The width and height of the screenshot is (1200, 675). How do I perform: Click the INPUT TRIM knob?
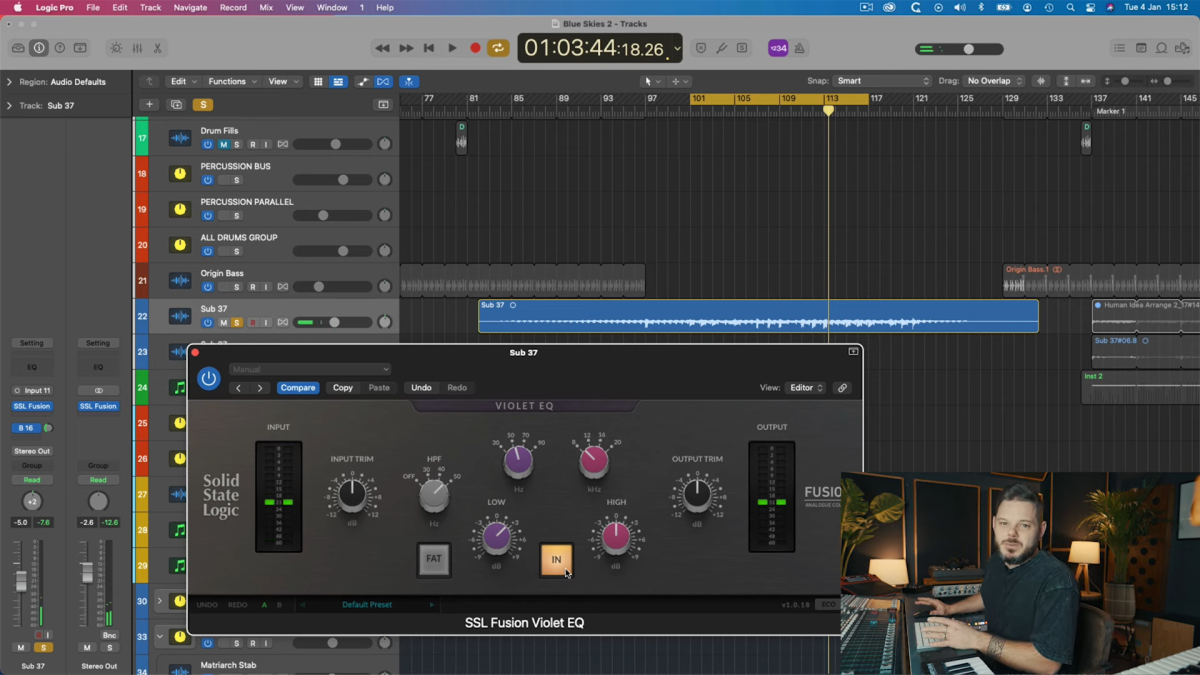352,493
